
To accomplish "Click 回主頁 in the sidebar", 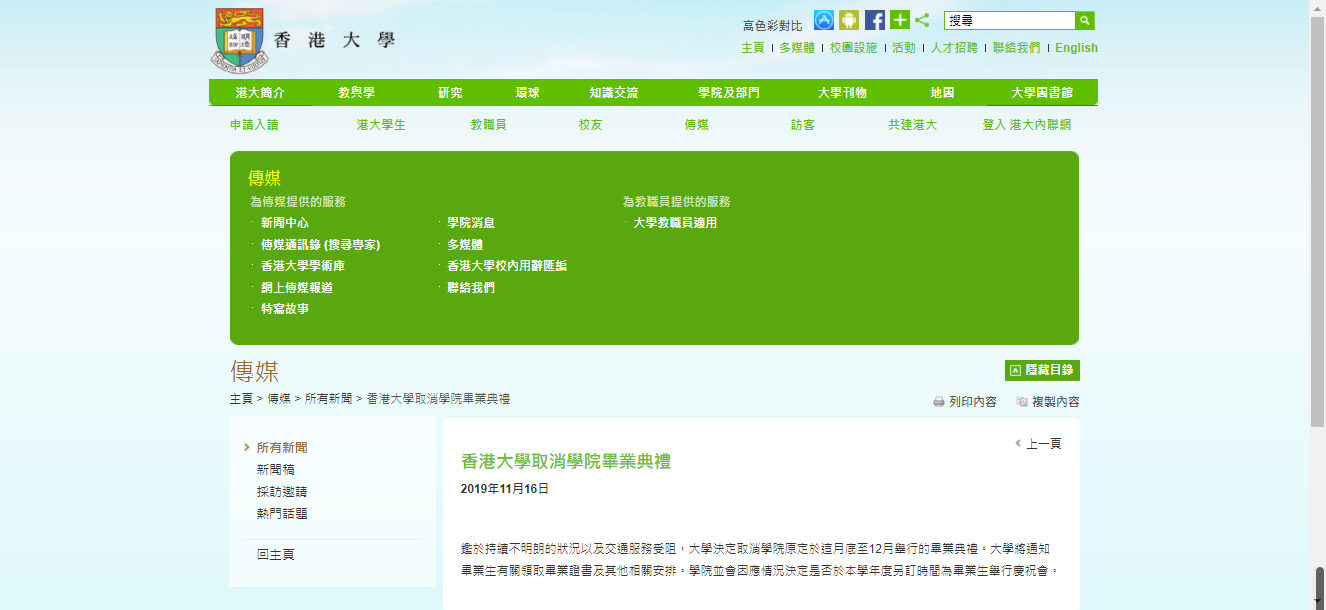I will click(x=275, y=554).
